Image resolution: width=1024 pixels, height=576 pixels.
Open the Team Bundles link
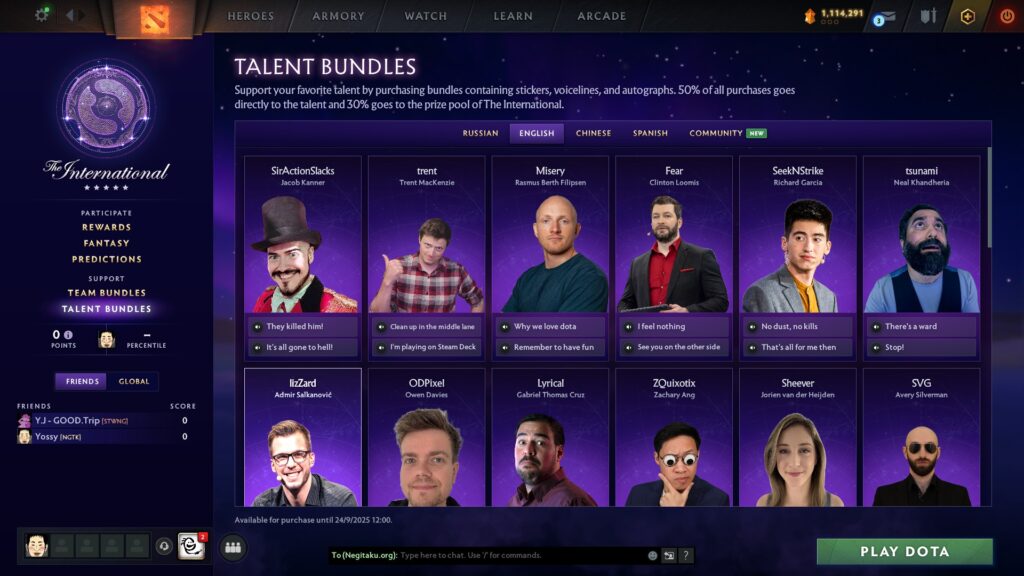(x=106, y=293)
